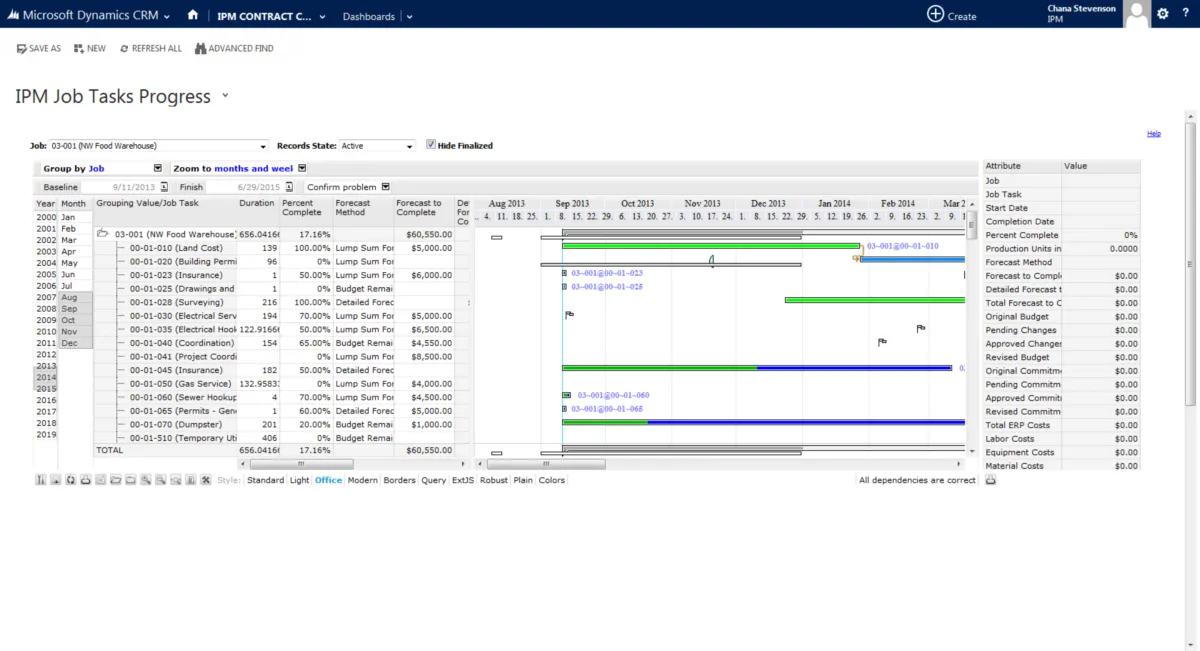Open the tools icon beside Style

[x=206, y=480]
